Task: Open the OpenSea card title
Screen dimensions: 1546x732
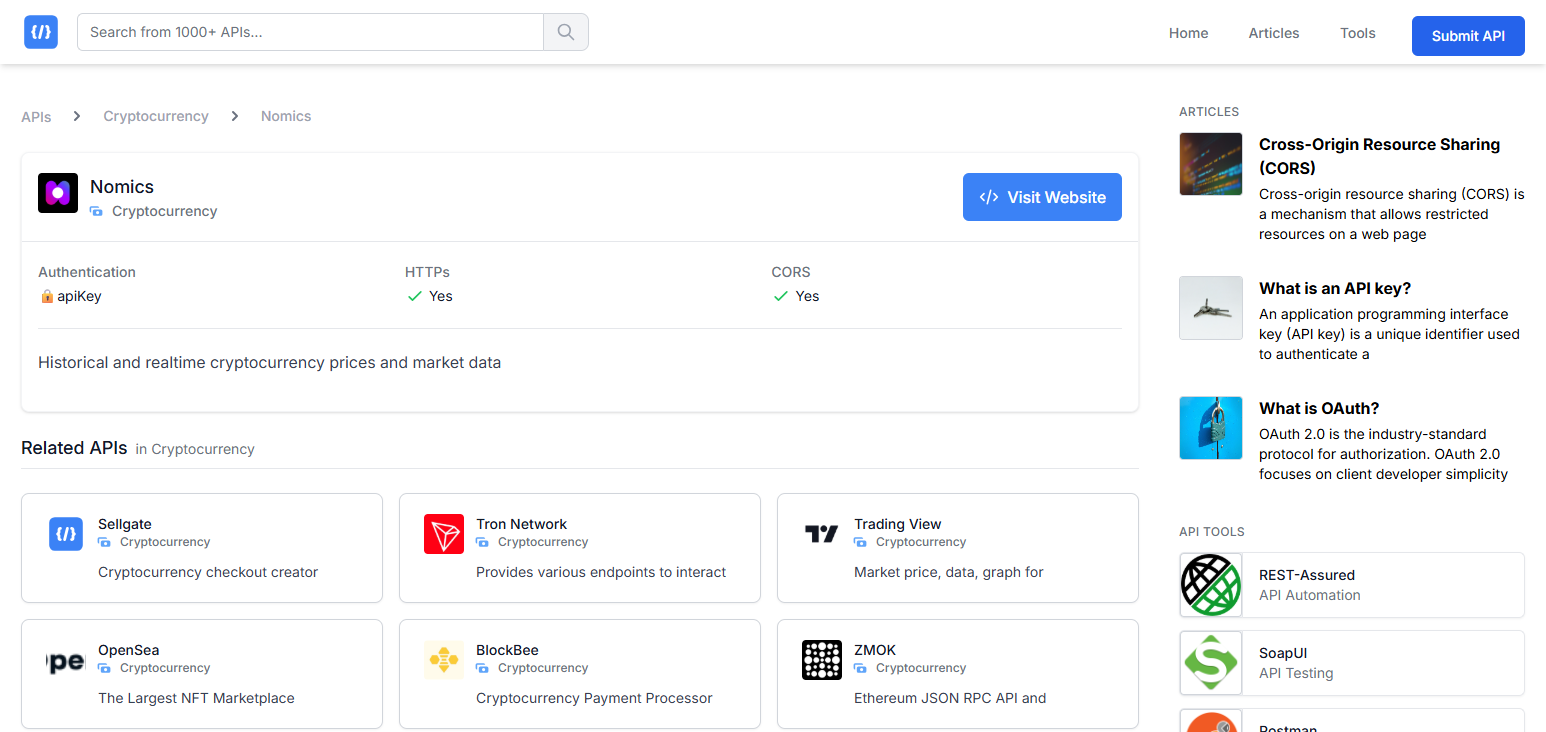Action: (129, 650)
